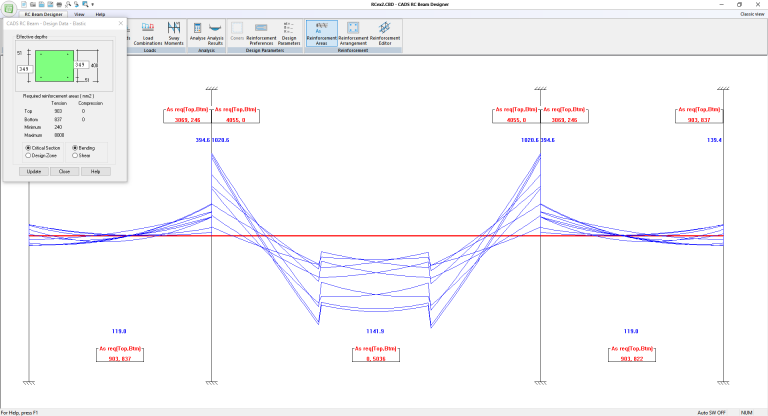Click the moment value 139.4
The width and height of the screenshot is (768, 416).
[x=714, y=140]
